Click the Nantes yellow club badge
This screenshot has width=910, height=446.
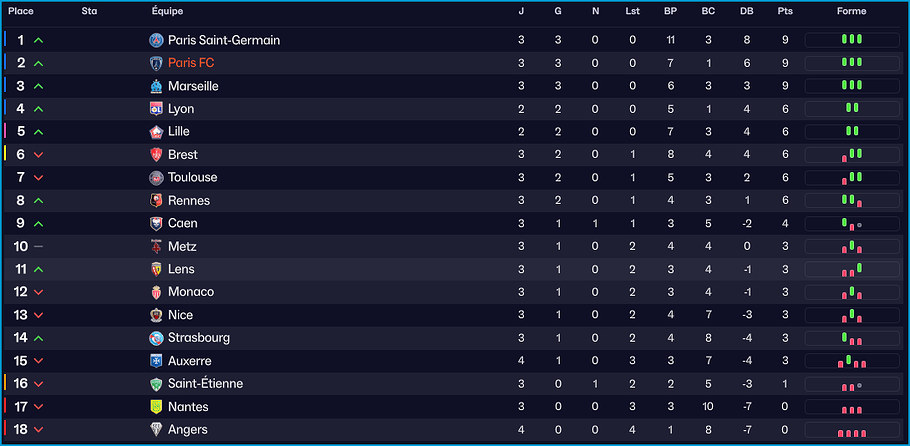click(x=156, y=407)
